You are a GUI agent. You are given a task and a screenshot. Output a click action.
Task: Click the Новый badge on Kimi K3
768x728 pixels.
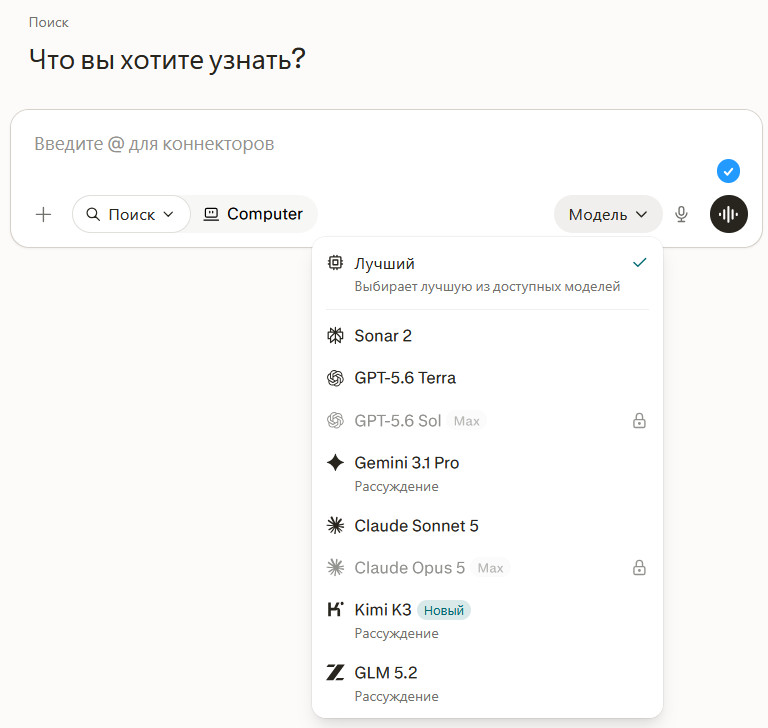[444, 610]
